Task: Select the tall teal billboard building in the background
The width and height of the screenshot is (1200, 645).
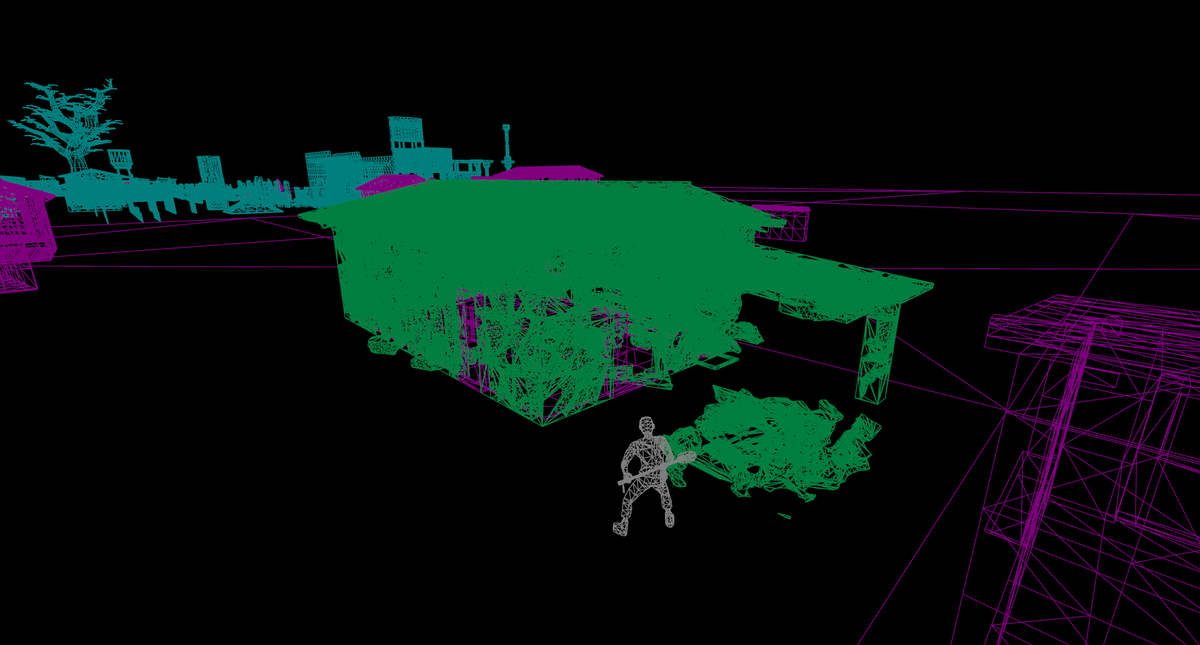Action: (x=408, y=146)
